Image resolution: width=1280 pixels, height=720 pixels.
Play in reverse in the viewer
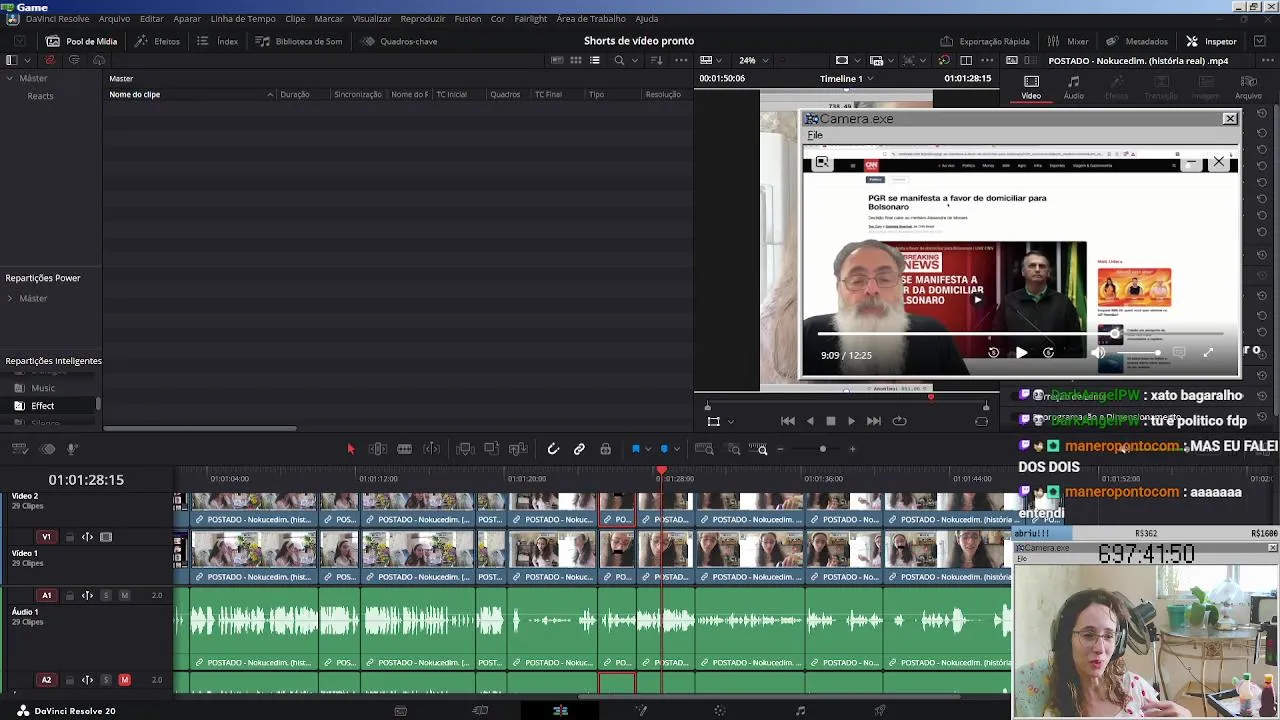click(x=809, y=421)
